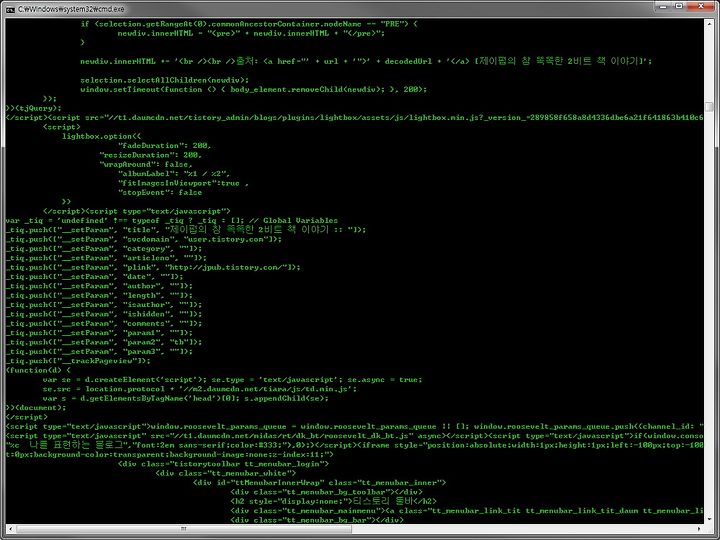Click the "plink" http://jpub.tistory.com line
The image size is (720, 540).
point(153,267)
